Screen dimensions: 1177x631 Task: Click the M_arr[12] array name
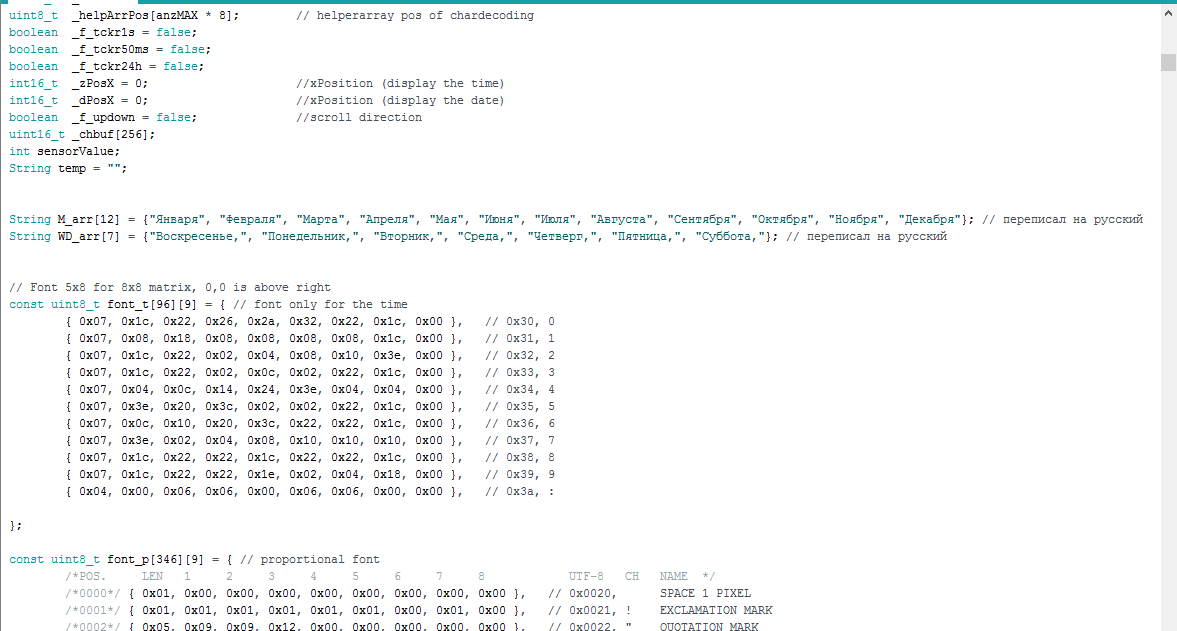click(x=89, y=220)
